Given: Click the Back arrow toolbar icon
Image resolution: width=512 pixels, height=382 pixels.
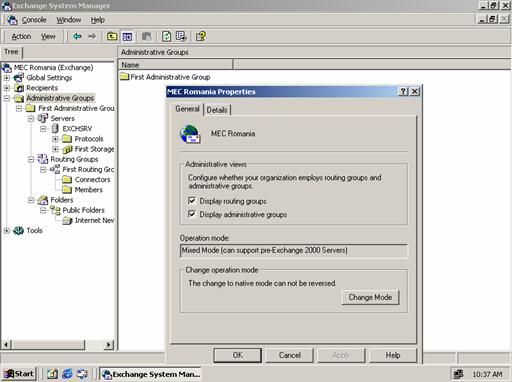Looking at the screenshot, I should click(77, 36).
